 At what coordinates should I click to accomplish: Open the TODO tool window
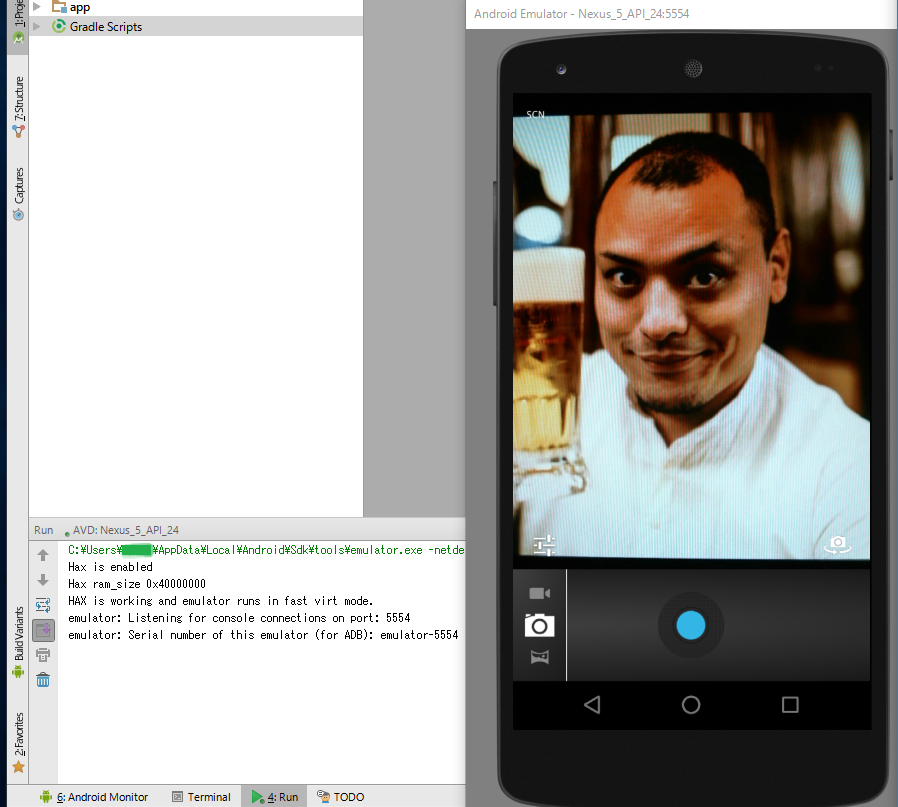pyautogui.click(x=341, y=797)
